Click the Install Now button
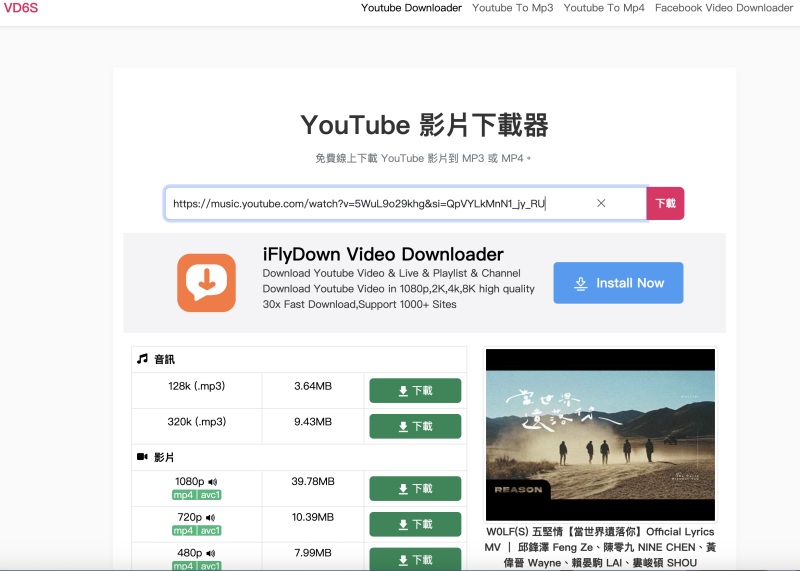This screenshot has width=800, height=571. 618,283
